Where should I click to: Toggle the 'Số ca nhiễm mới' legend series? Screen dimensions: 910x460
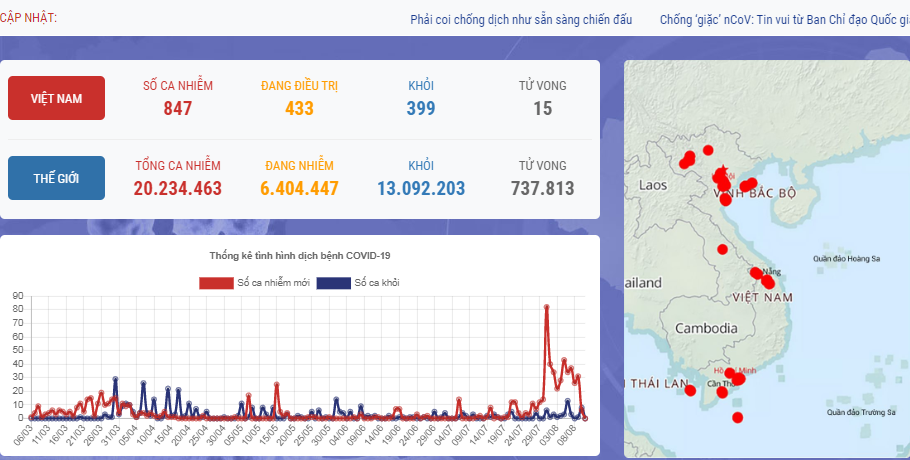270,283
